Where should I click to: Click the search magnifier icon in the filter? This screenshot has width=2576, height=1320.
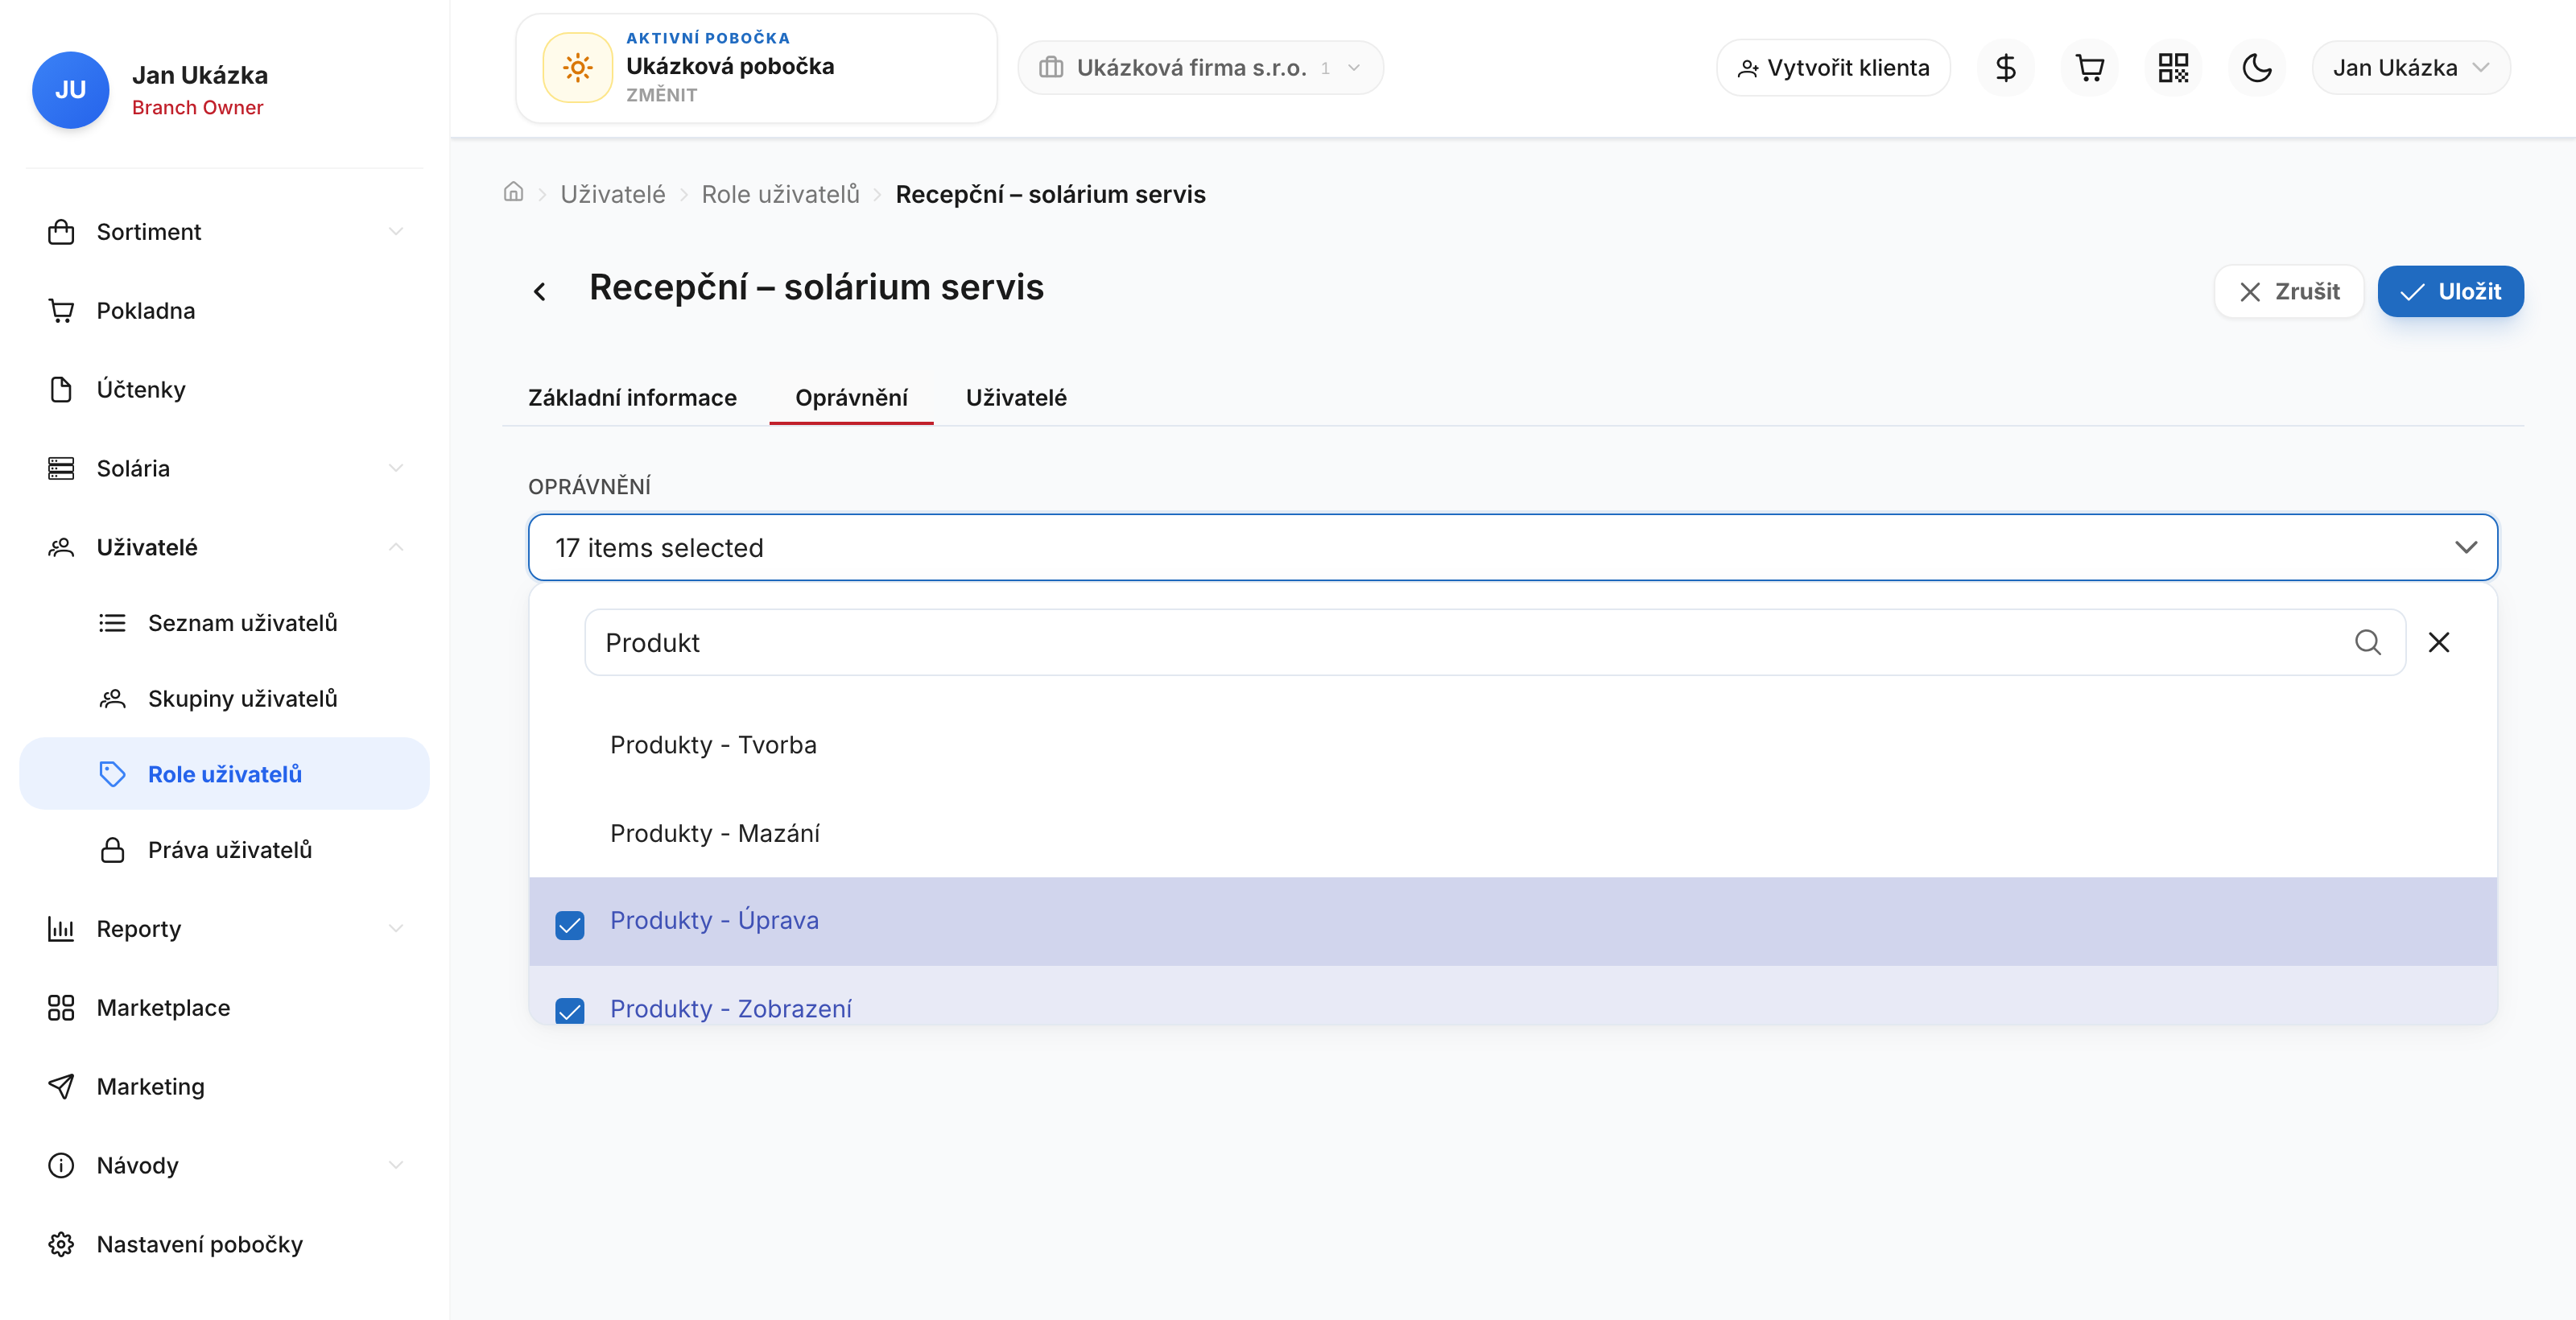(x=2367, y=642)
